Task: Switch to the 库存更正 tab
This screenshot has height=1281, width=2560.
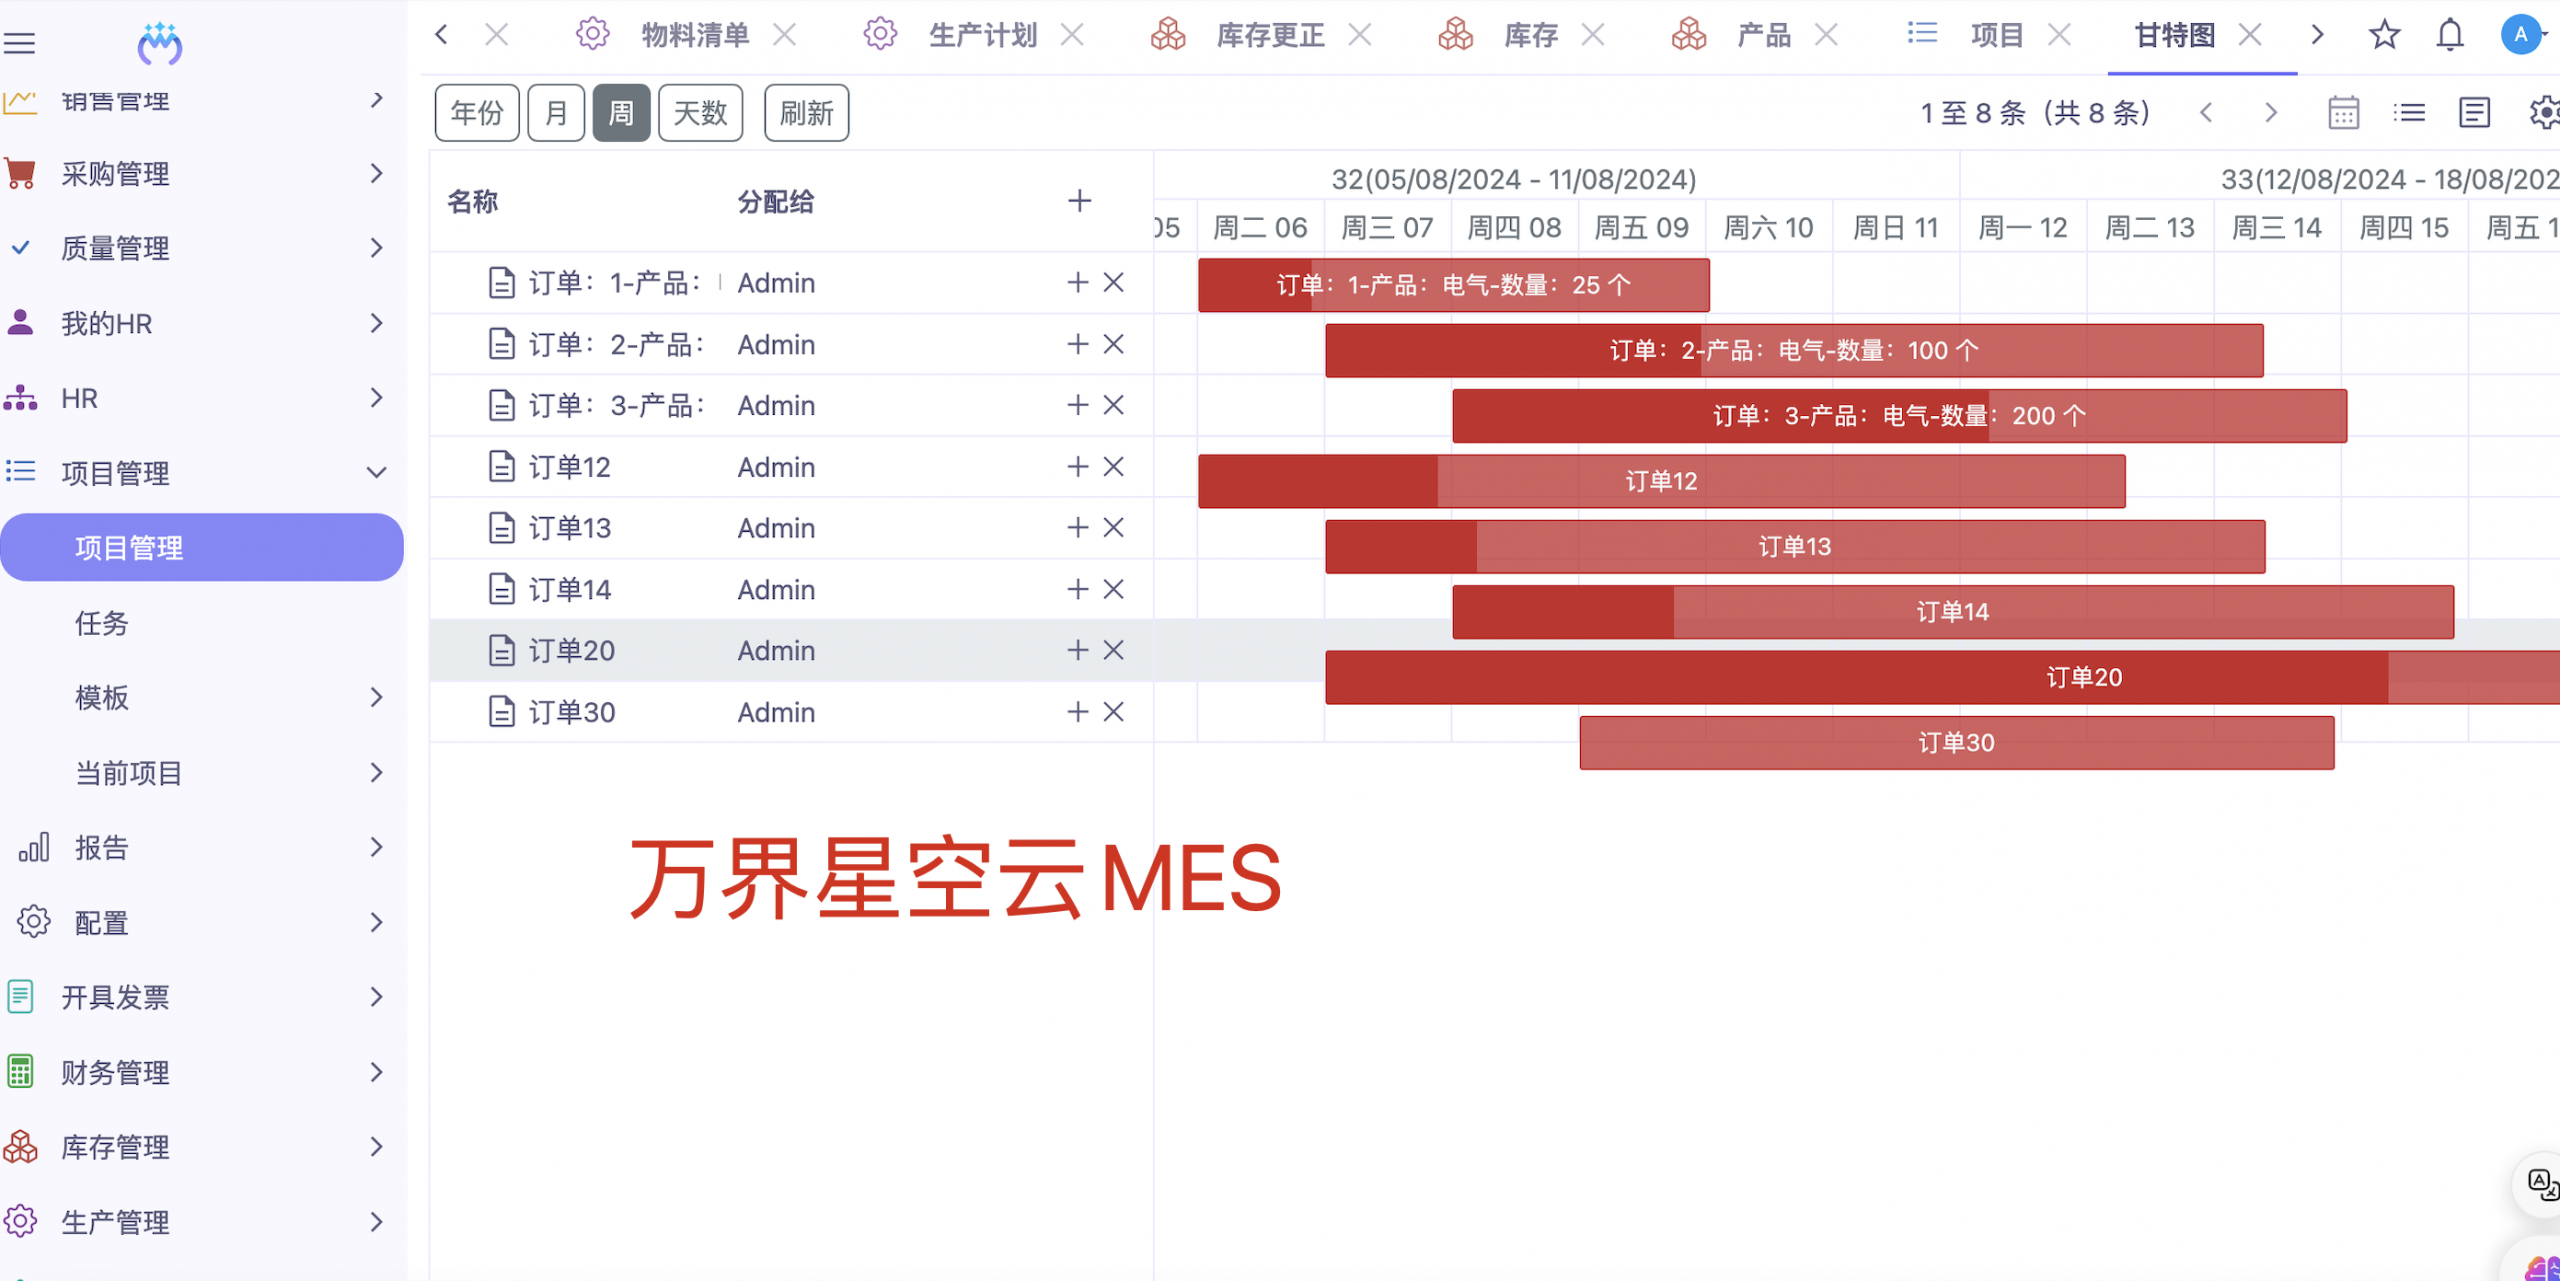Action: 1270,35
